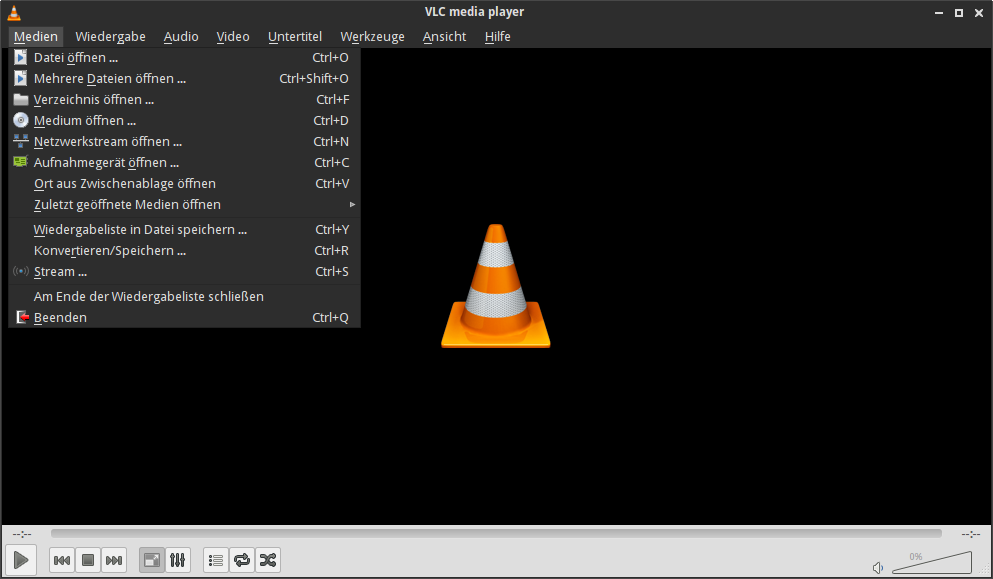993x579 pixels.
Task: Mute audio via the speaker icon
Action: [x=878, y=568]
